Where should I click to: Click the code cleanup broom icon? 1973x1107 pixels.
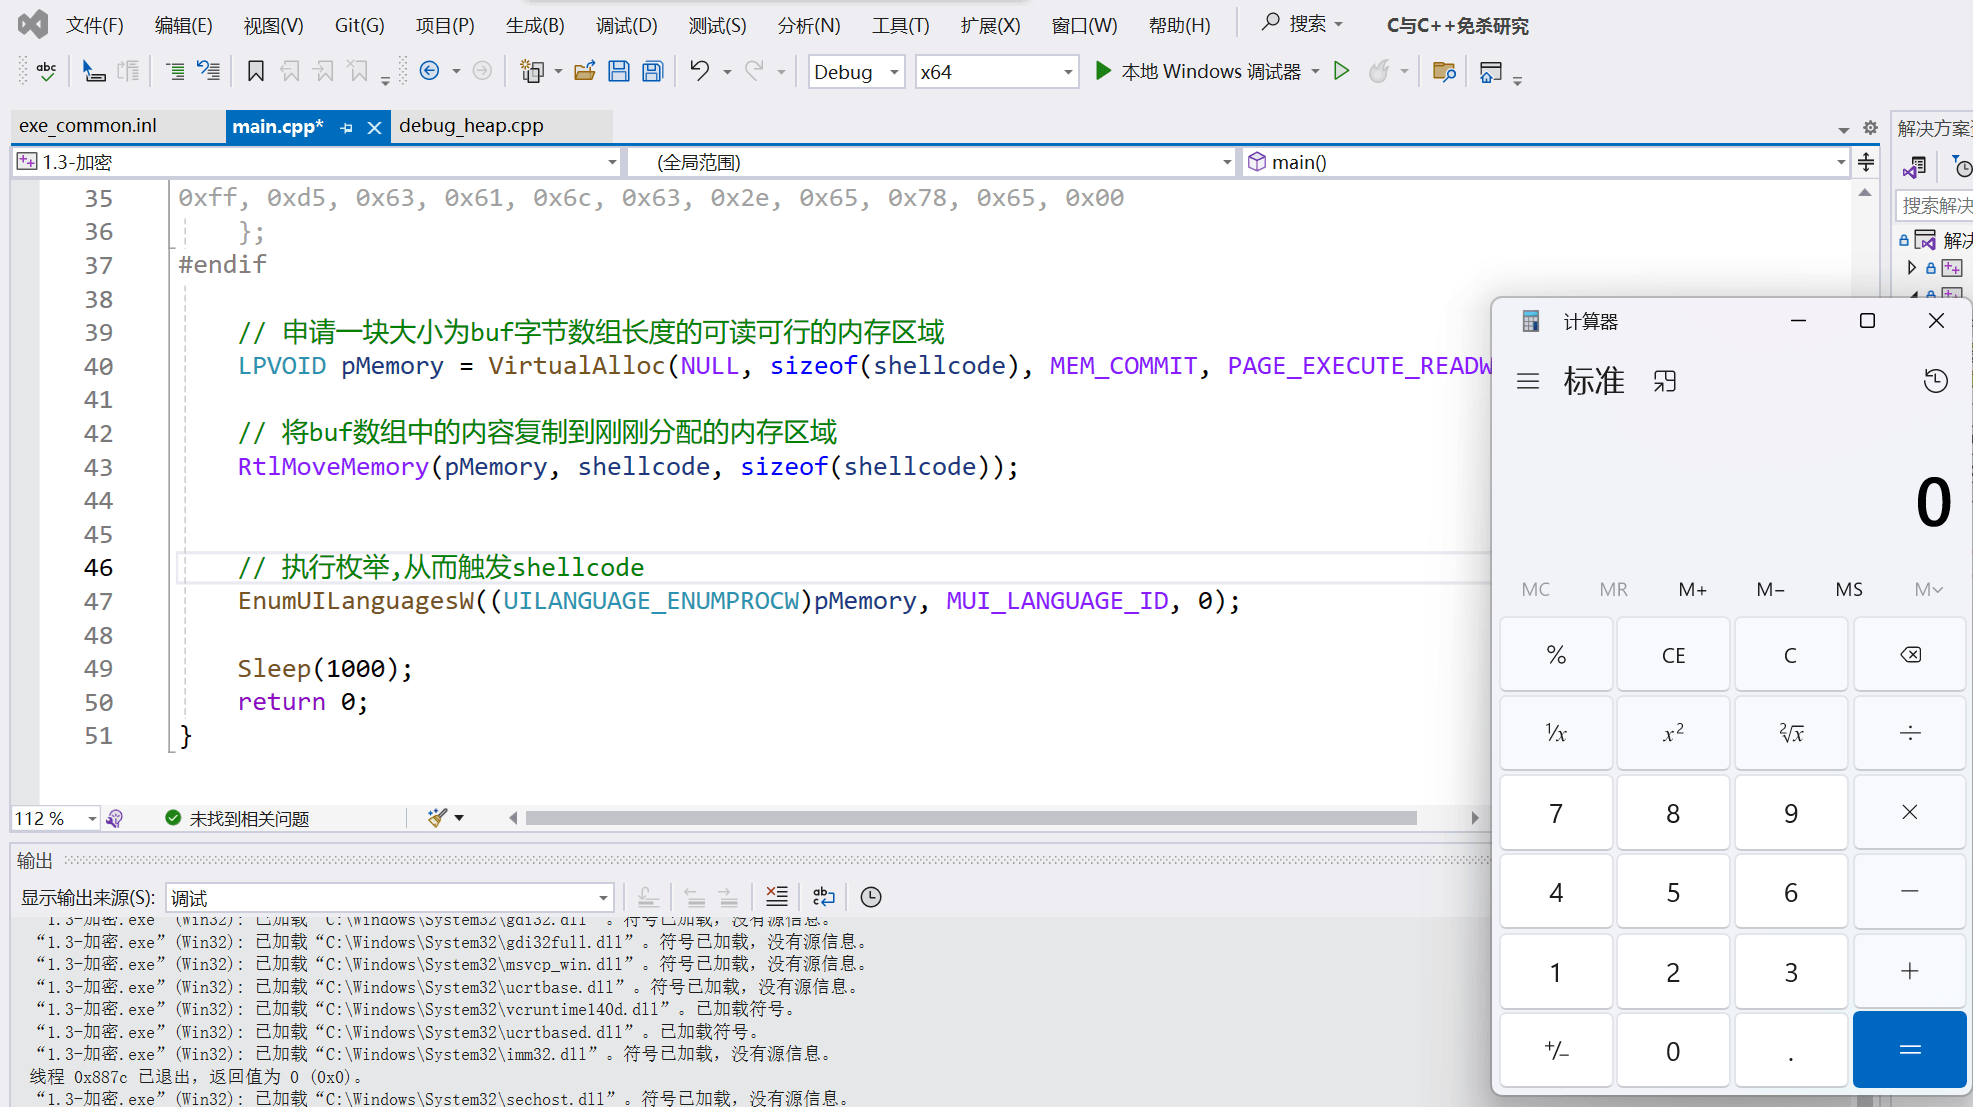coord(437,818)
